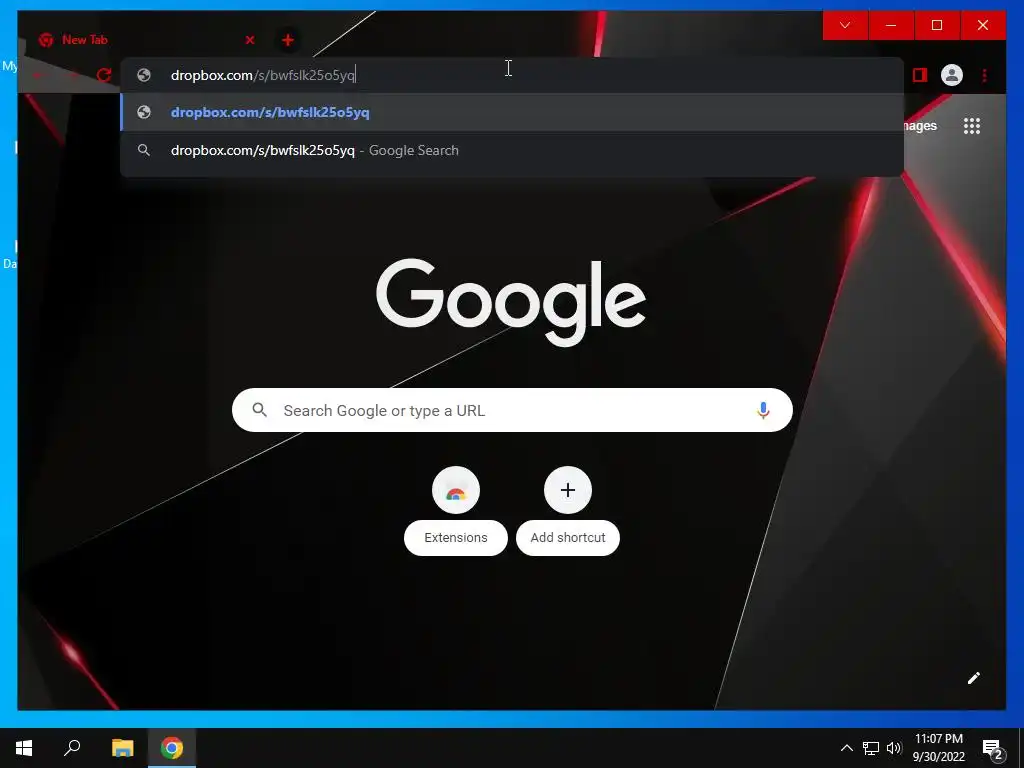Open the notification center icon
Image resolution: width=1024 pixels, height=768 pixels.
pyautogui.click(x=993, y=748)
